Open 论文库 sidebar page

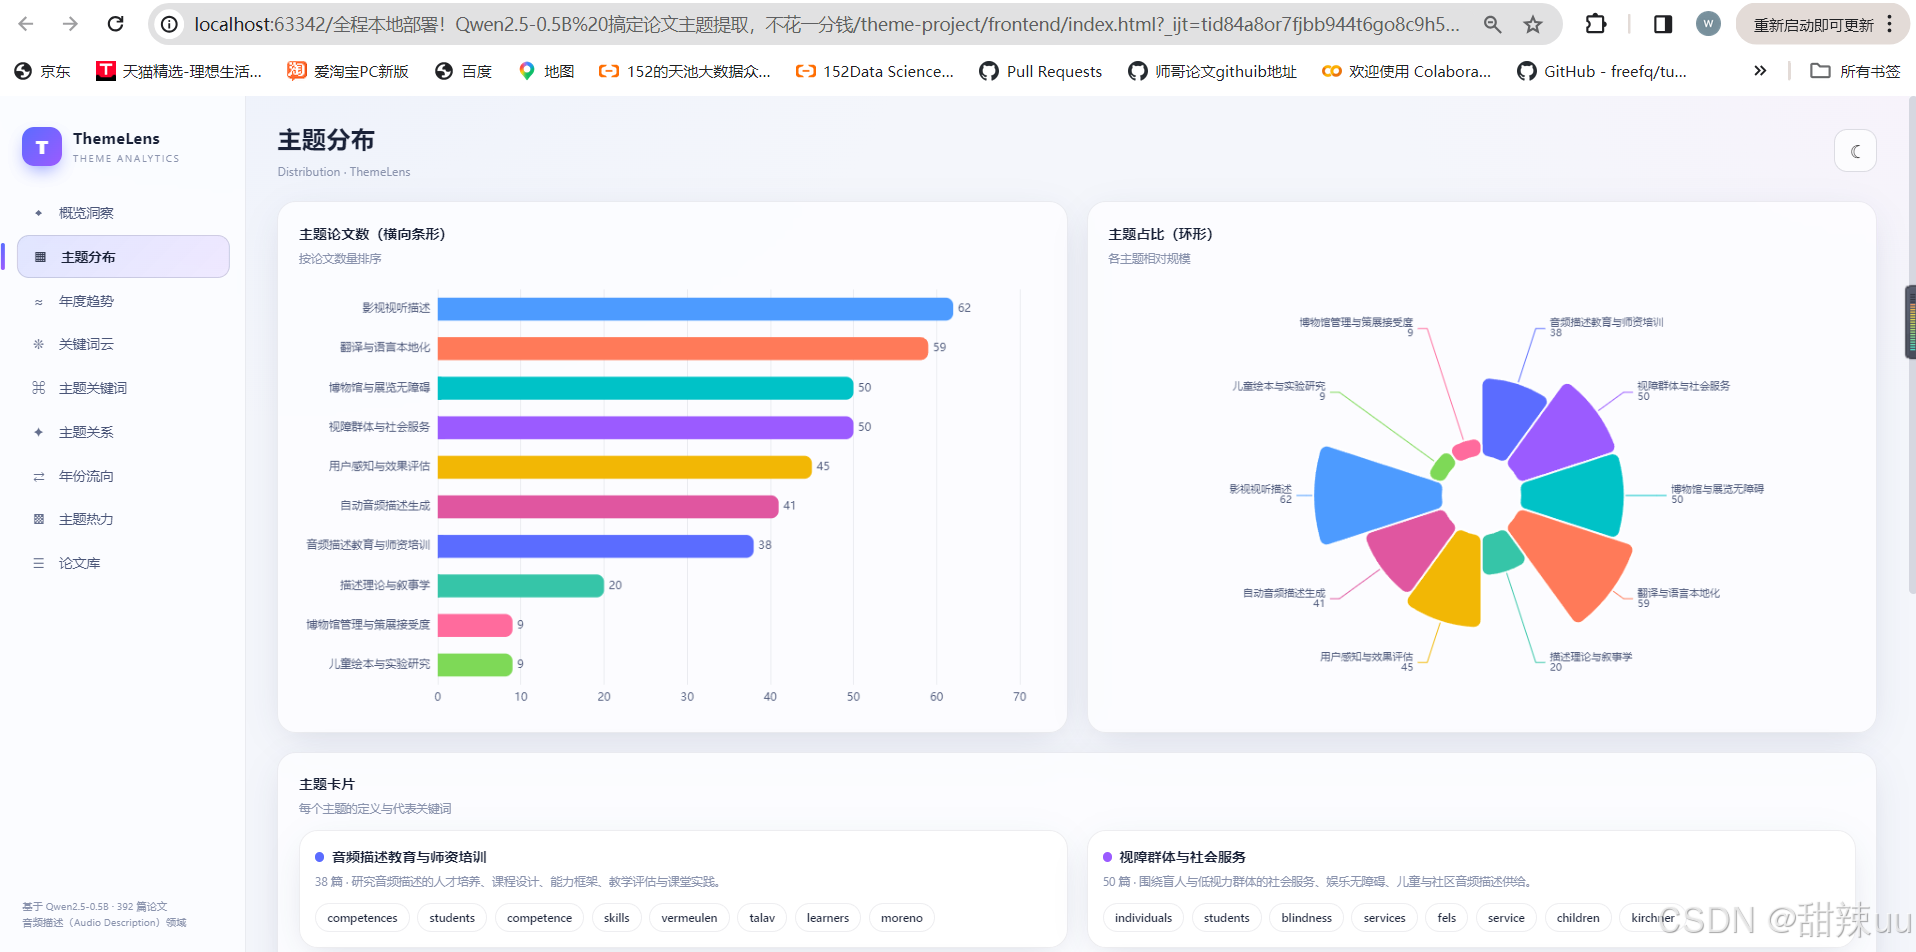[x=123, y=563]
